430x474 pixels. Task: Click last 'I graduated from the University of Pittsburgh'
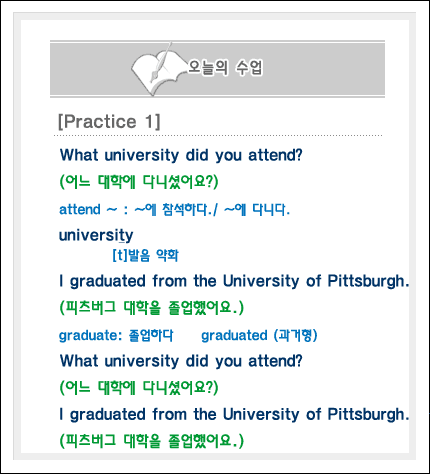[234, 414]
